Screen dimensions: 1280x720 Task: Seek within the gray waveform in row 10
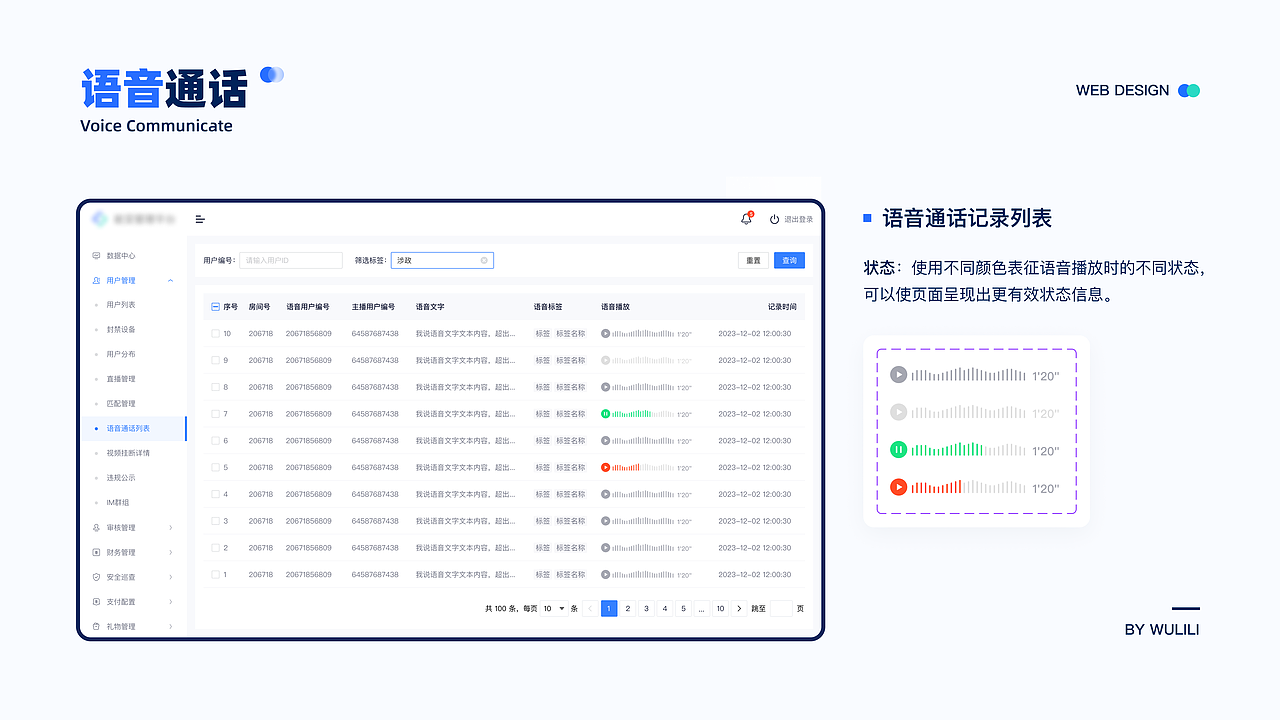pos(643,333)
